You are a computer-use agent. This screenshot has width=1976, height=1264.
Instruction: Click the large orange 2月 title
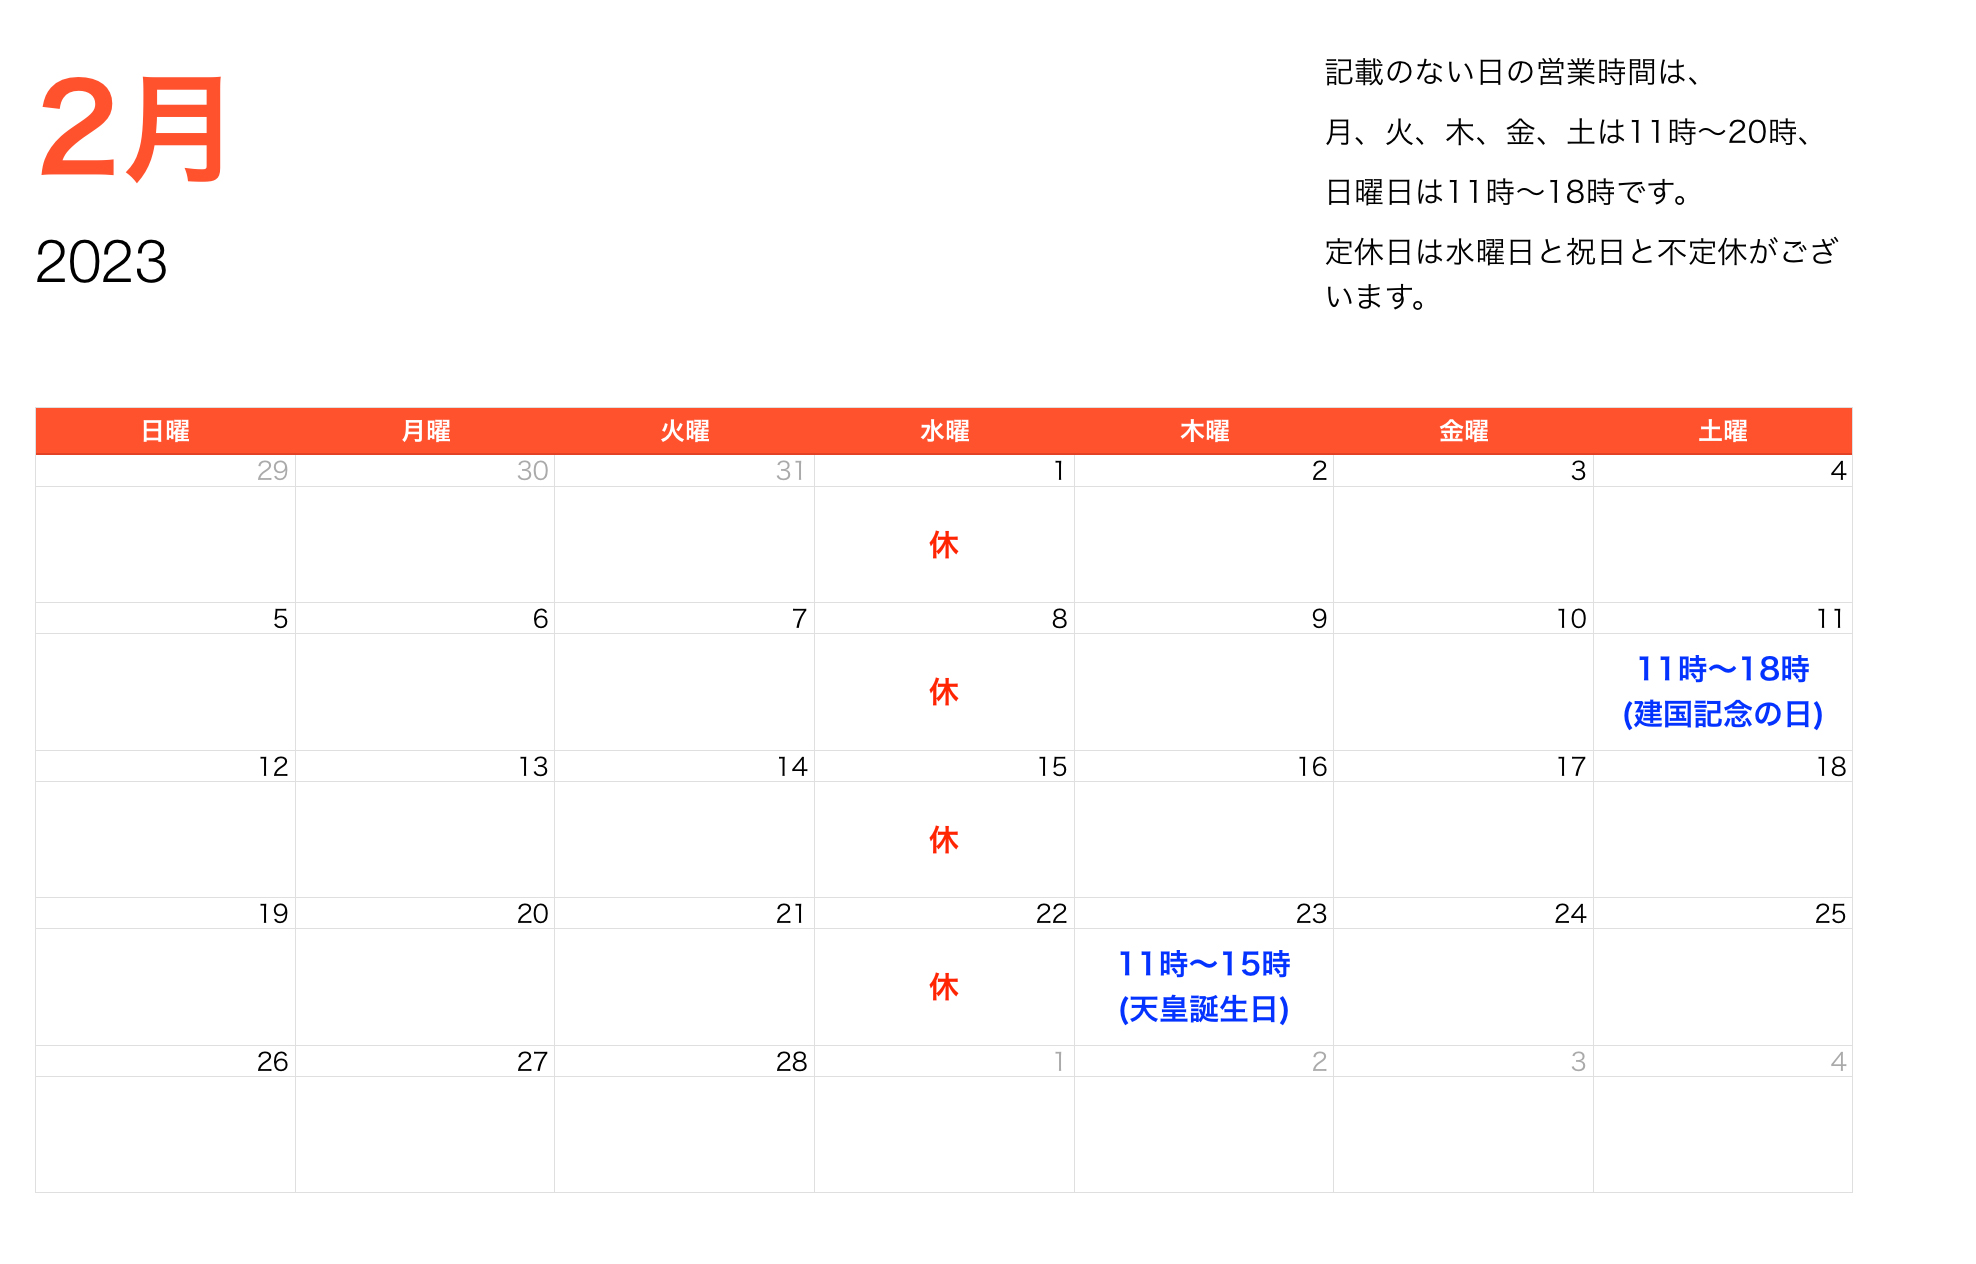[132, 129]
